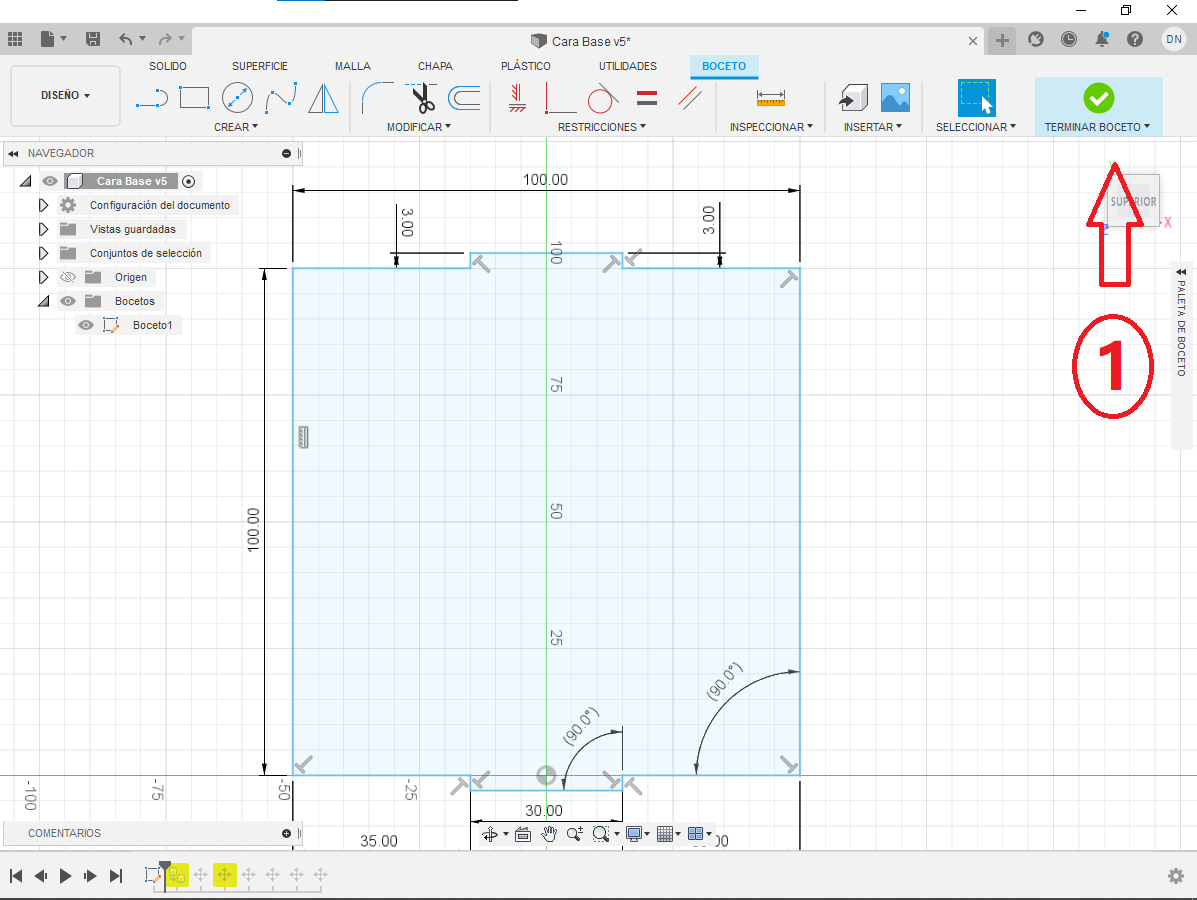Open the SELECCIONAR dropdown menu
This screenshot has width=1197, height=900.
[x=976, y=127]
